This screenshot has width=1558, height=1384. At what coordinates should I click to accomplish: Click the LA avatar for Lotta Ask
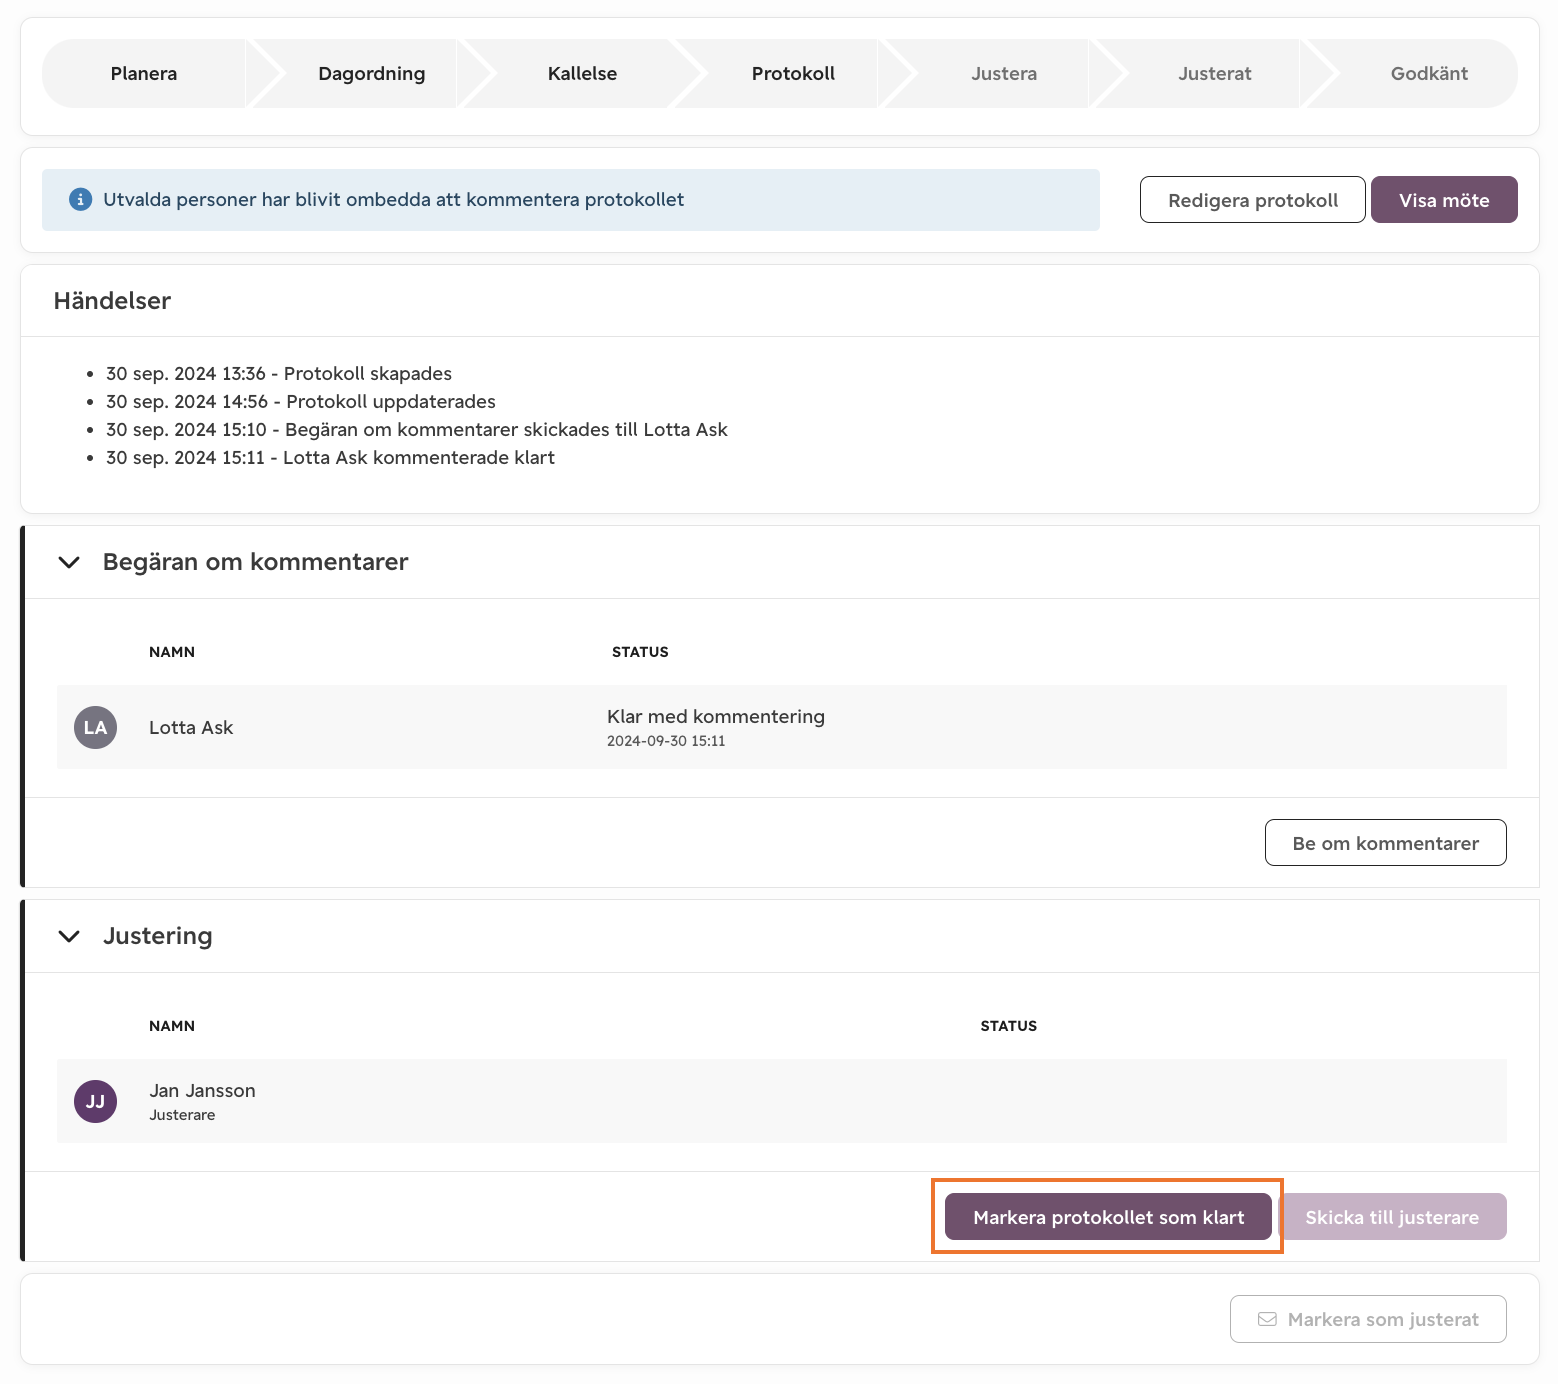(x=96, y=727)
